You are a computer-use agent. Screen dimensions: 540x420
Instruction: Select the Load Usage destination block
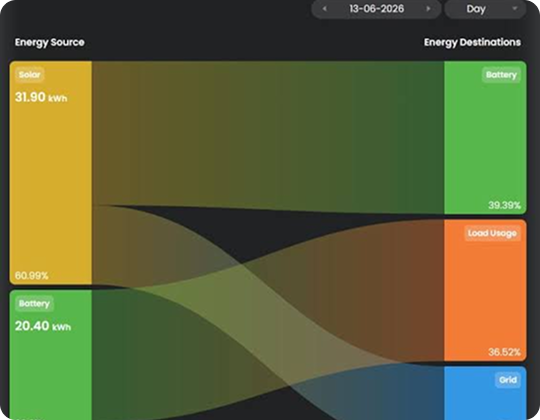485,290
